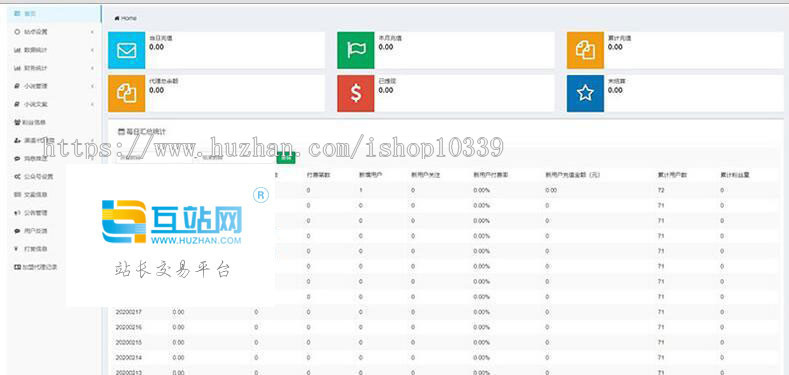The height and width of the screenshot is (375, 789).
Task: Click the yen icon for 打赏信息
Action: coord(17,249)
